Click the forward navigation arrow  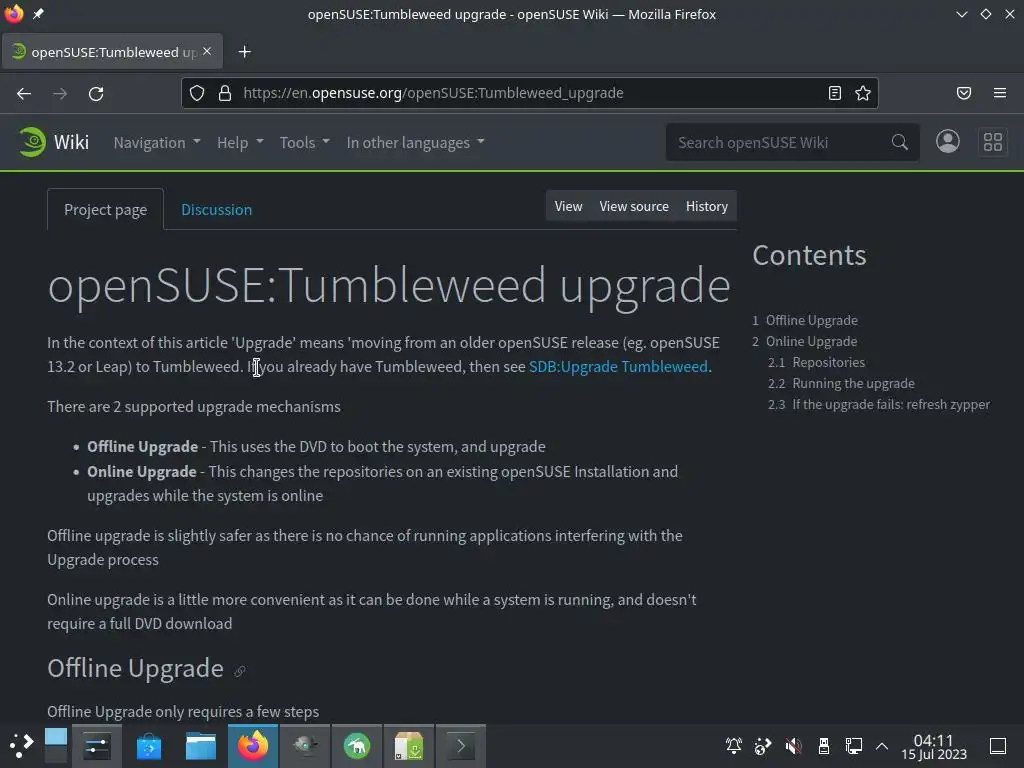60,93
